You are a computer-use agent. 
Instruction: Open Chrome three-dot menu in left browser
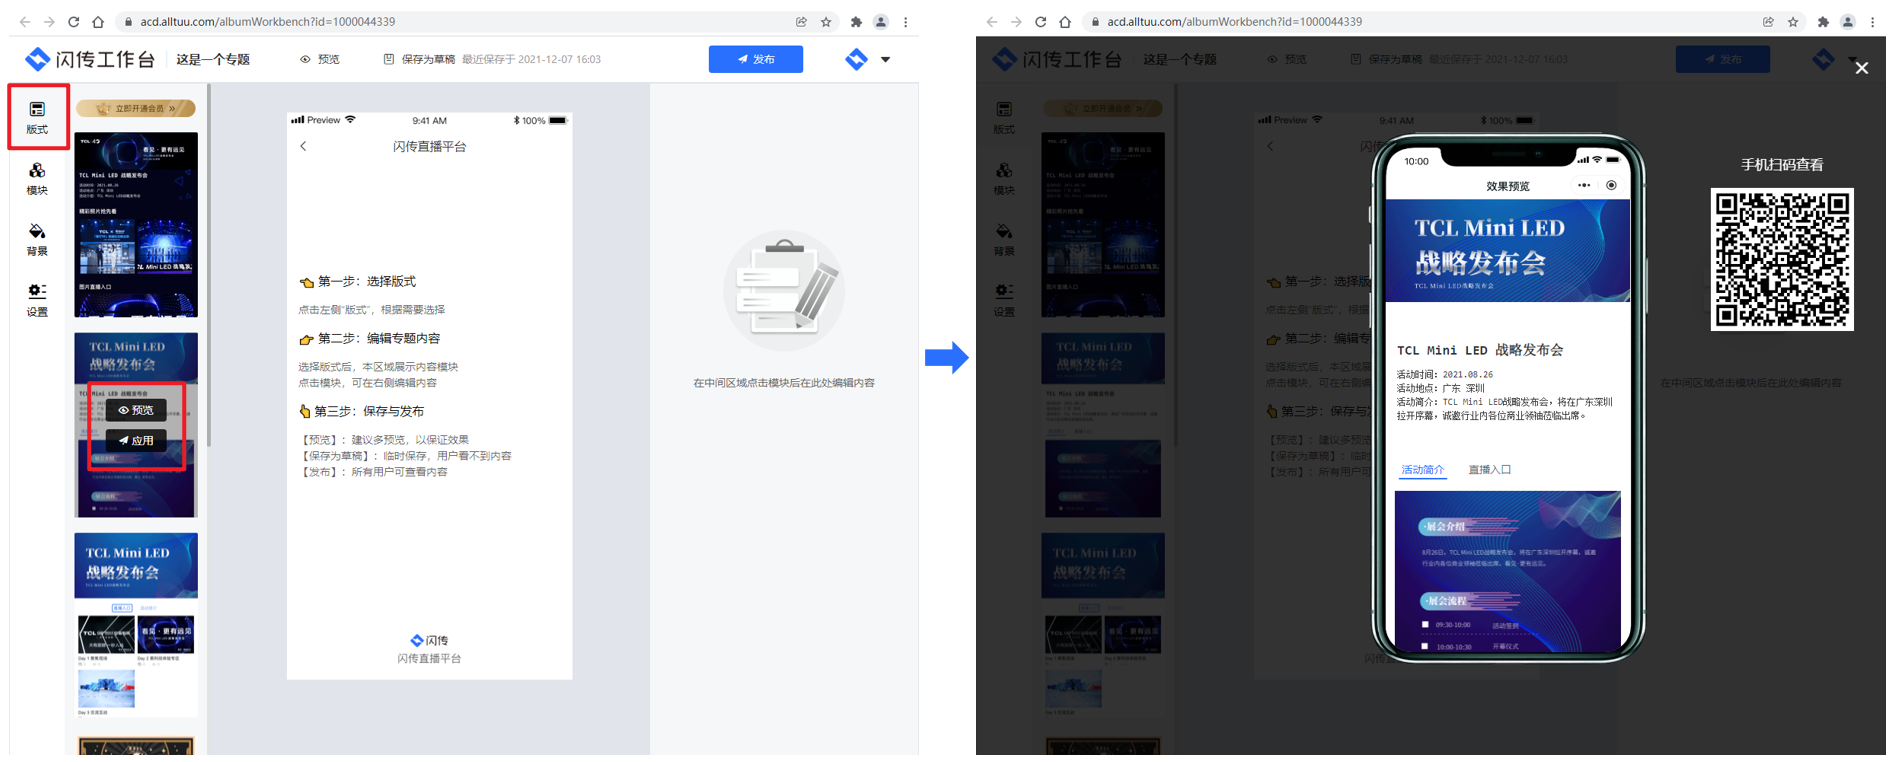click(906, 21)
